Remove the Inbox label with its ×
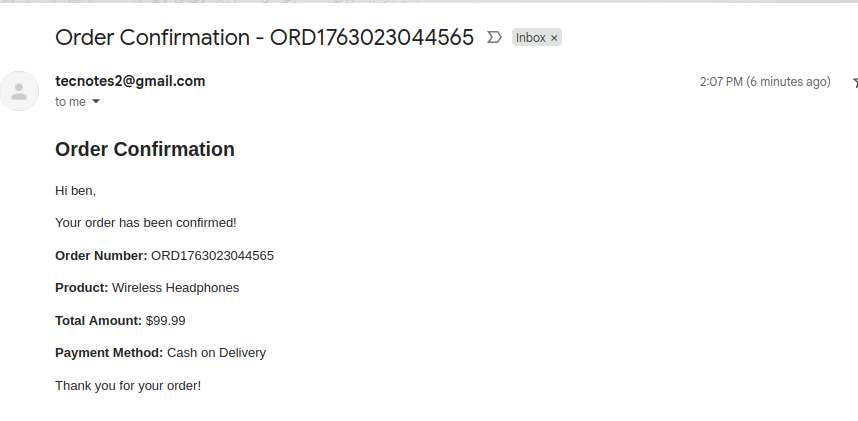858x421 pixels. click(555, 38)
